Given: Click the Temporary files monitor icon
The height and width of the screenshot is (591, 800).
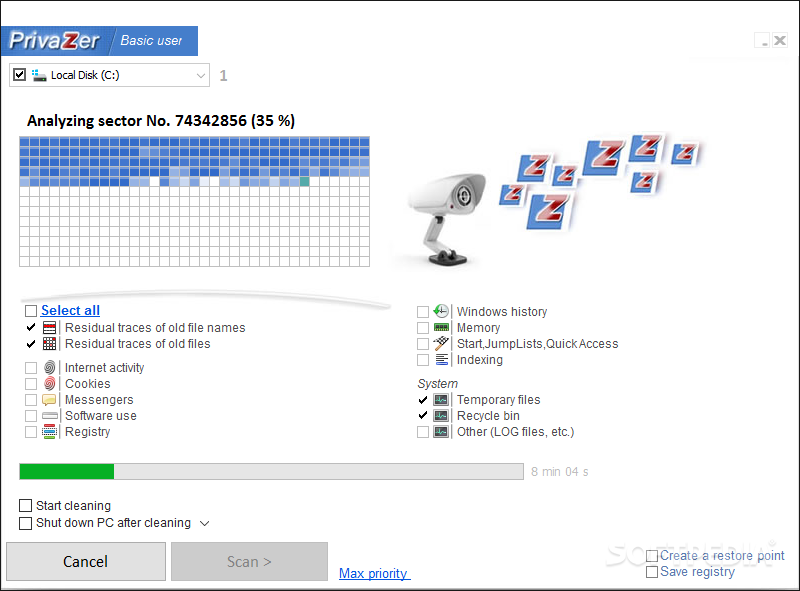Looking at the screenshot, I should click(x=441, y=400).
